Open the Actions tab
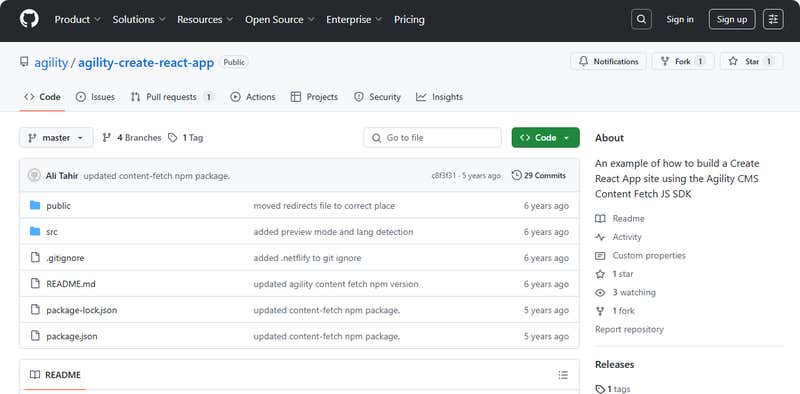 [253, 96]
